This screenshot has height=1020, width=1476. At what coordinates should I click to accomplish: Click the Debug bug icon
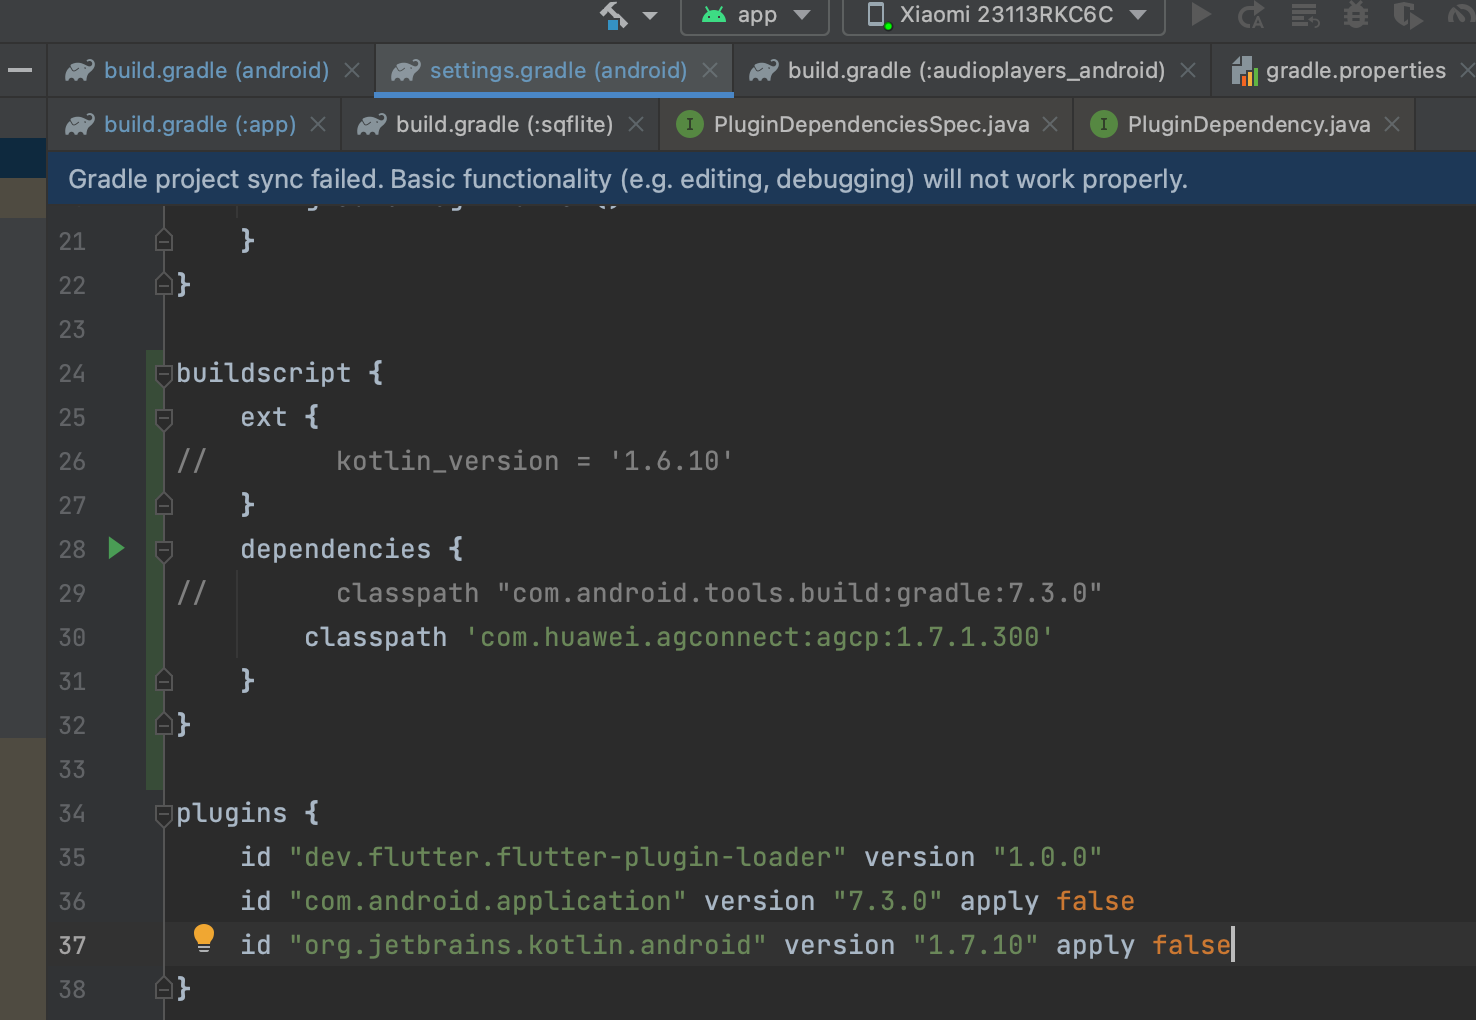point(1356,15)
